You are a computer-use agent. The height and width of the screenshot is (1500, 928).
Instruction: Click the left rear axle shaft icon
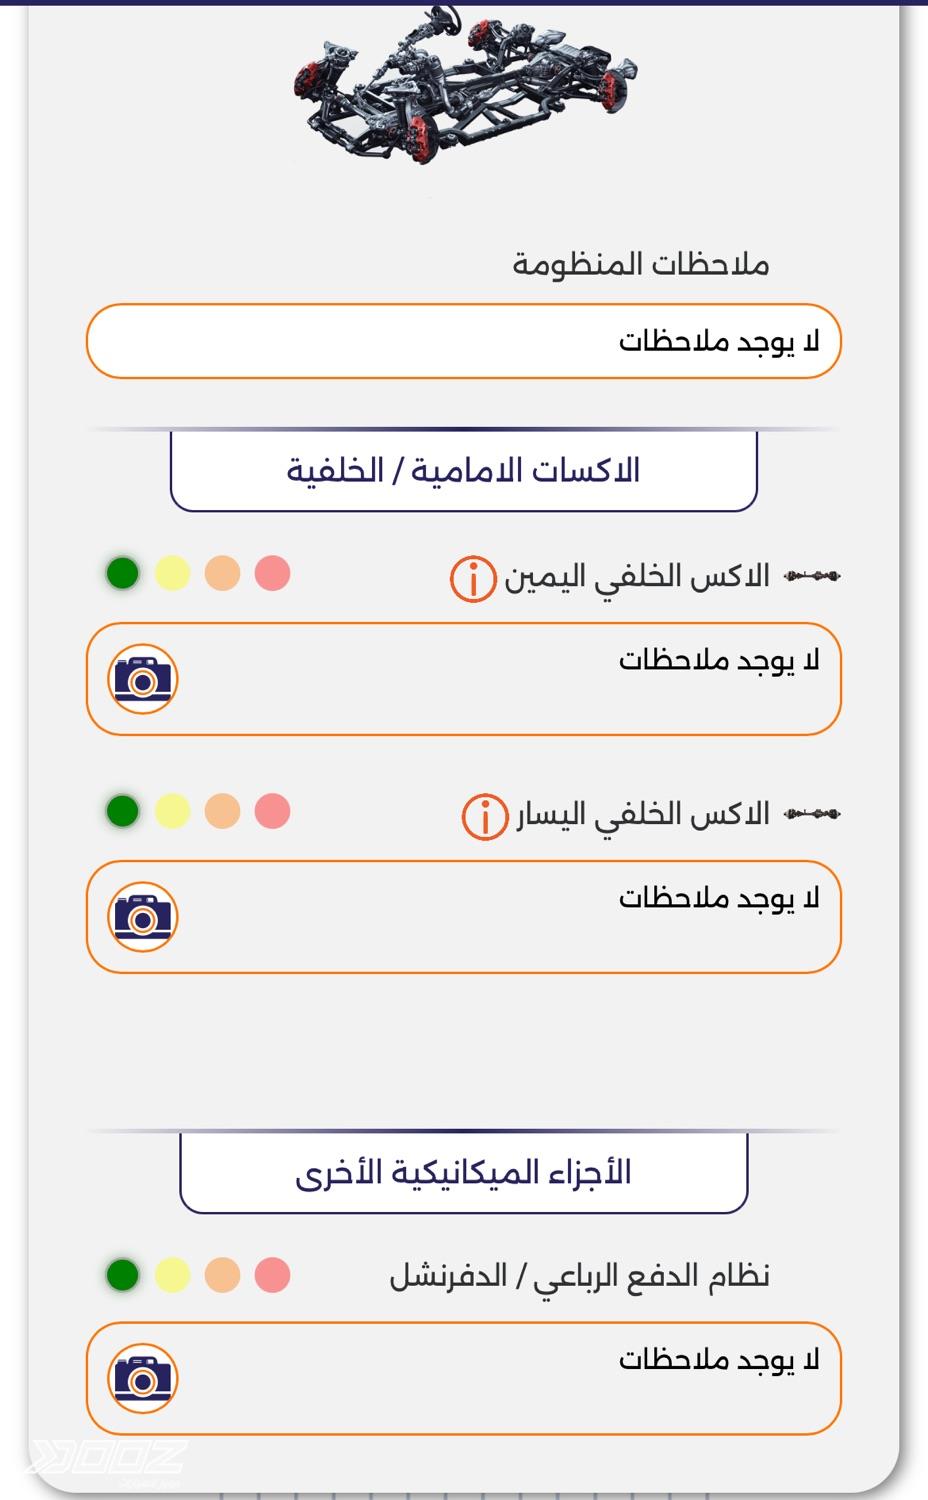[812, 814]
